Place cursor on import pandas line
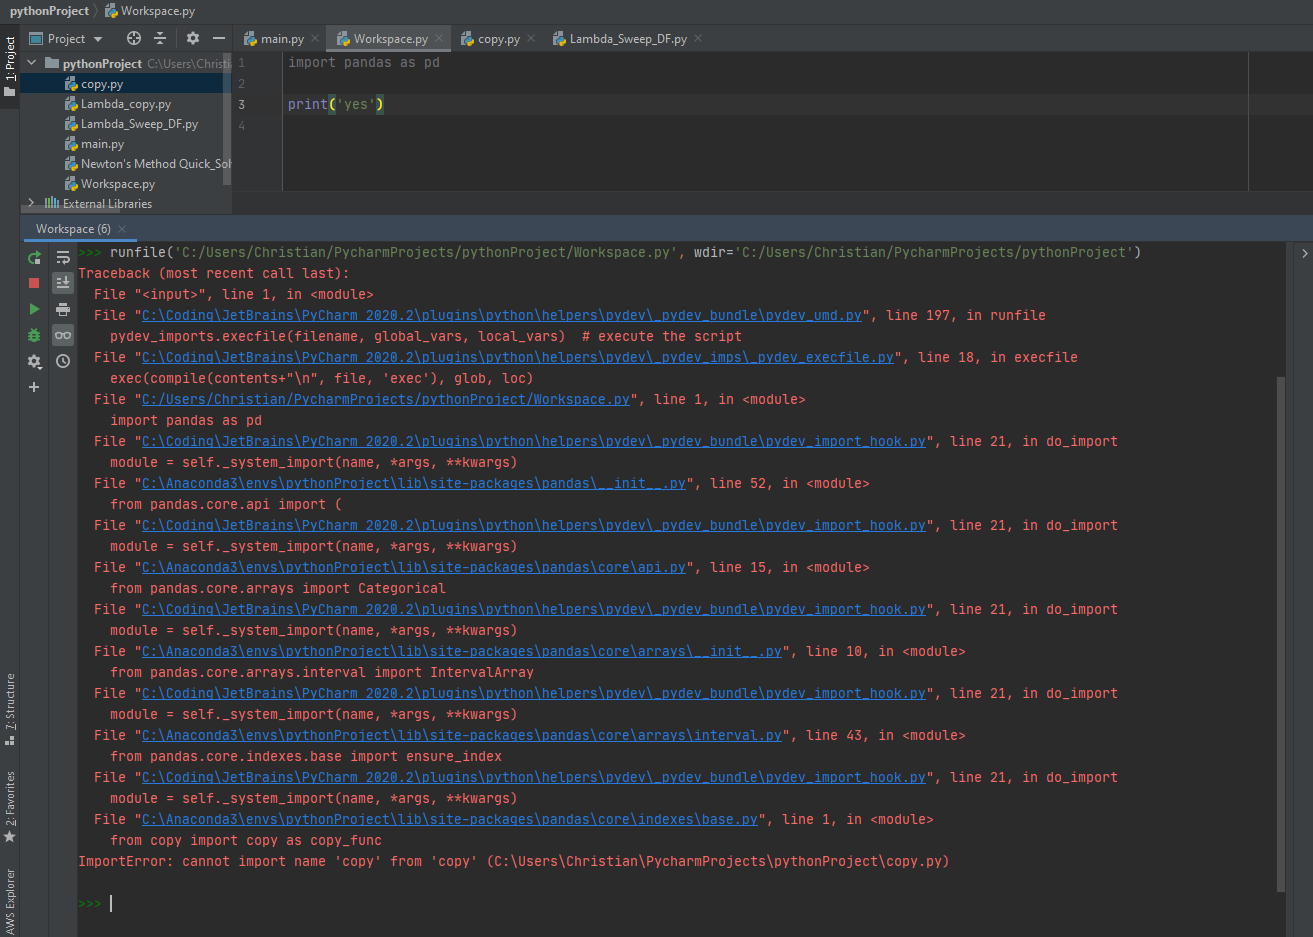Screen dimensions: 1313x937 click(364, 62)
